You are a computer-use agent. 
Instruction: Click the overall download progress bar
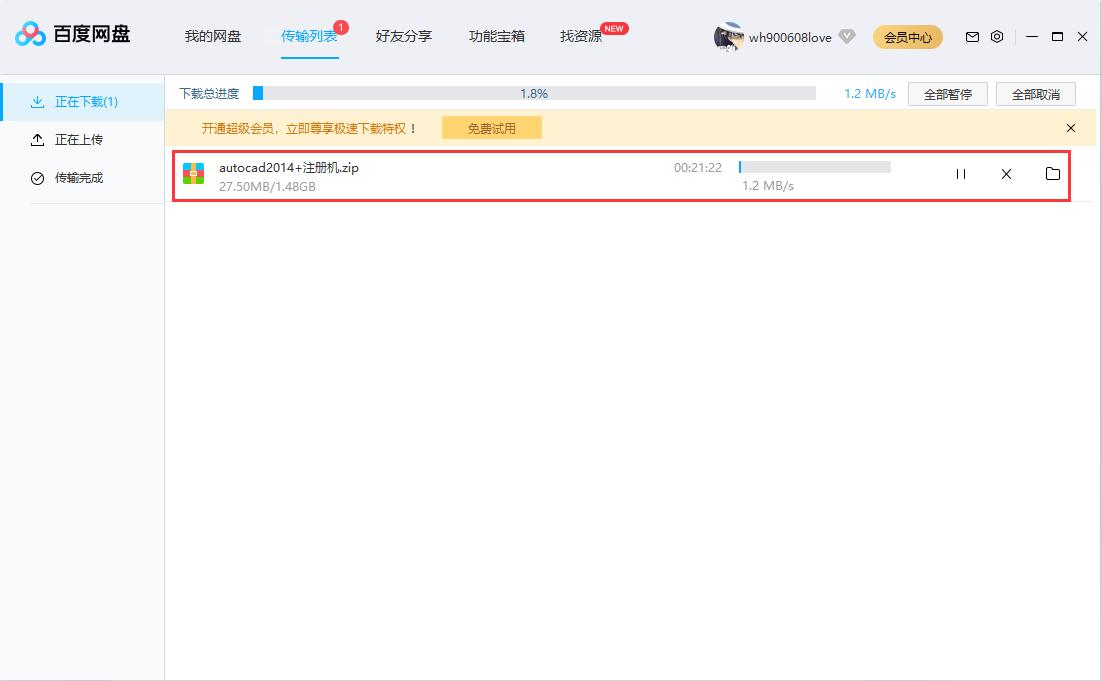(535, 93)
